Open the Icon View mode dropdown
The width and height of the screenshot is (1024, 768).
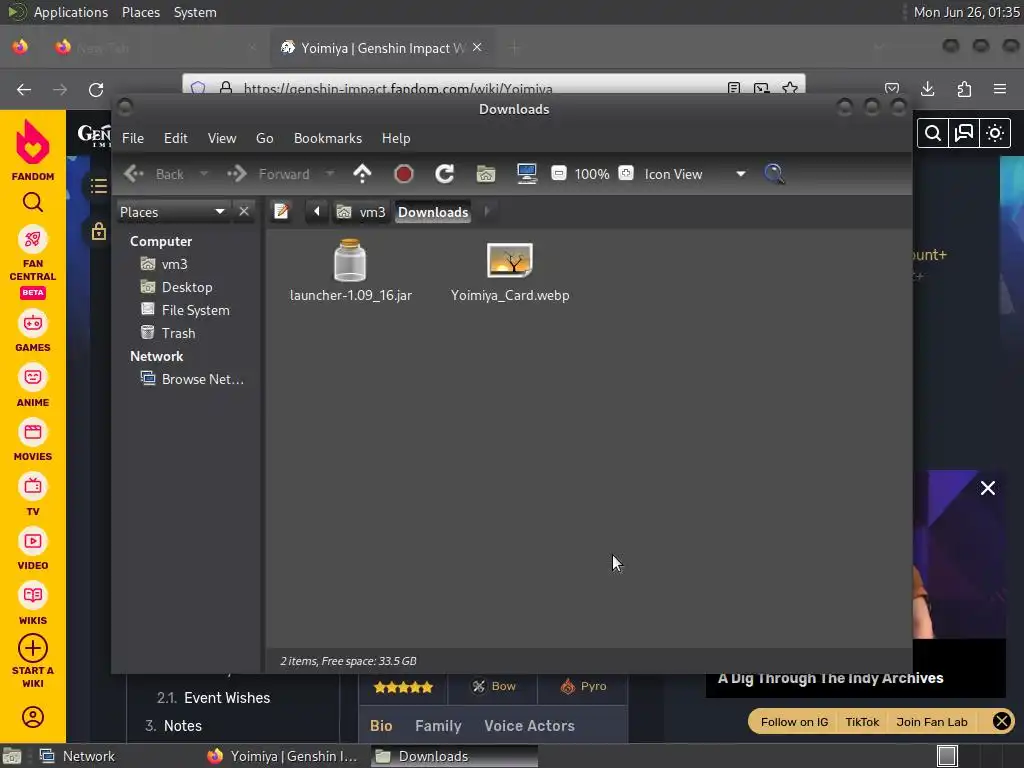(695, 174)
